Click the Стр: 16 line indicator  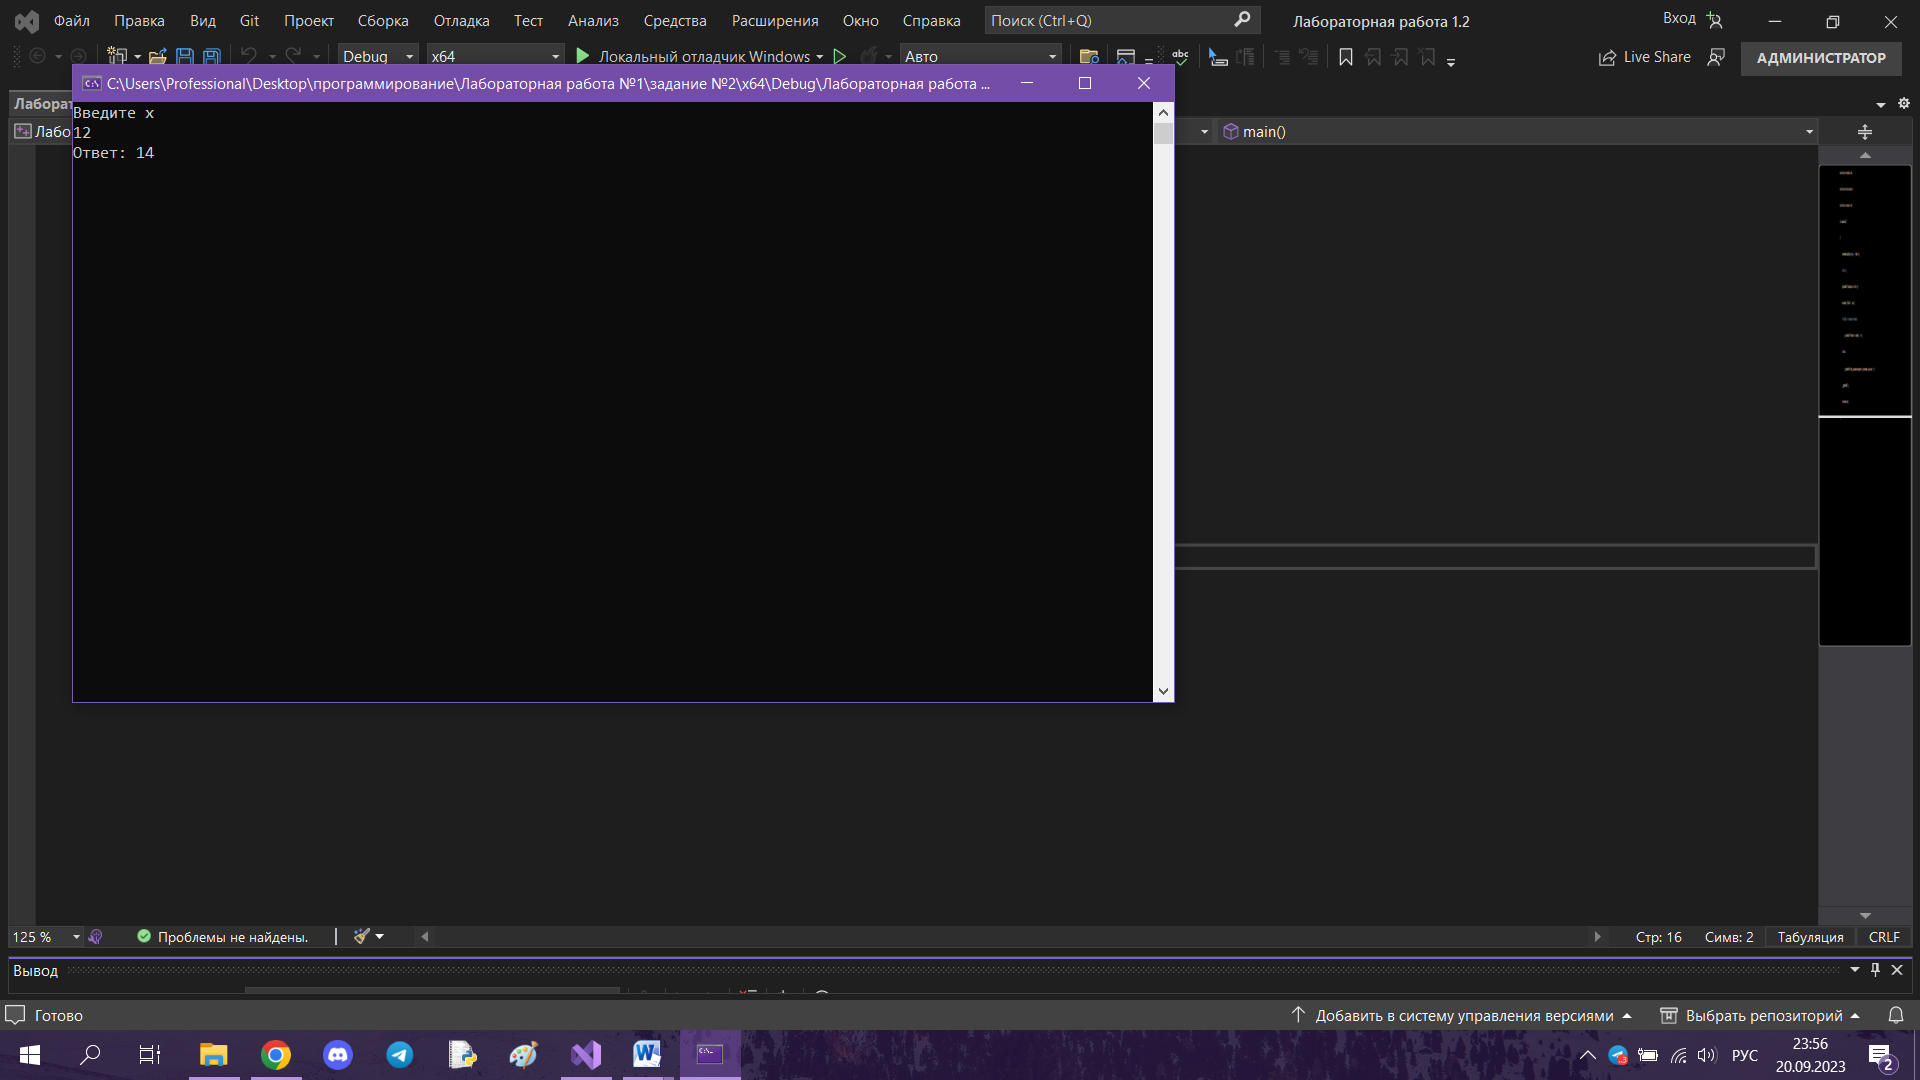pyautogui.click(x=1658, y=937)
